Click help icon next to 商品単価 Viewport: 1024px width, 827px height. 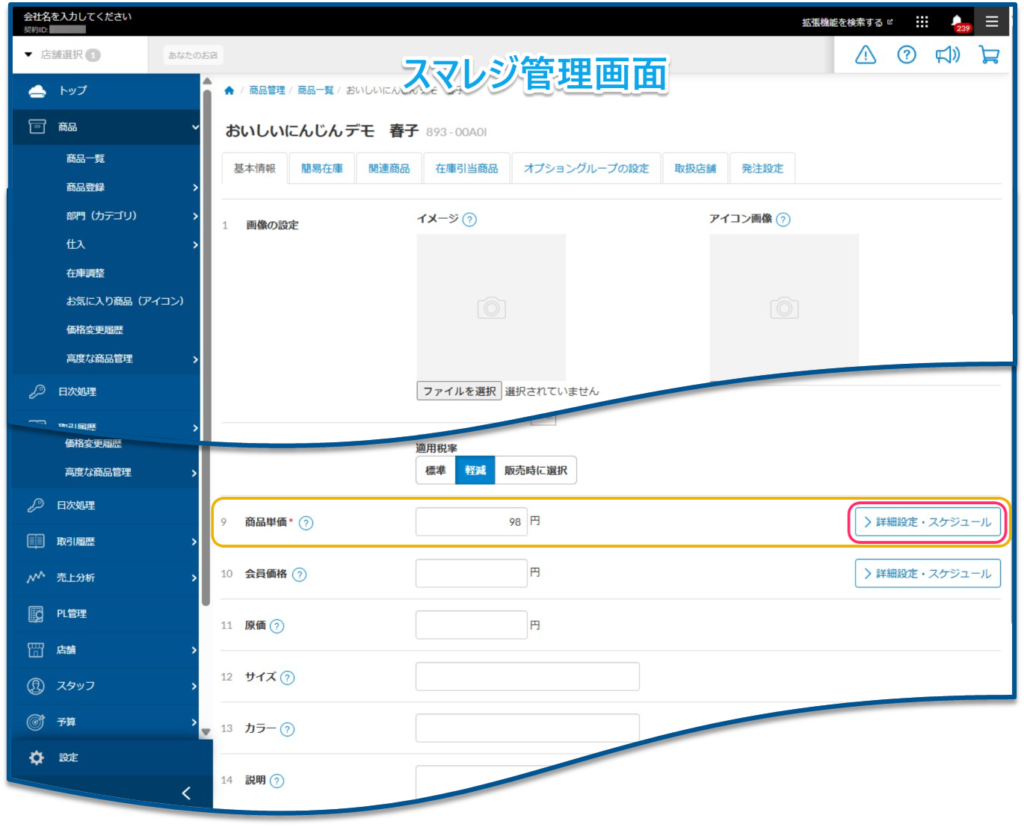pos(306,523)
